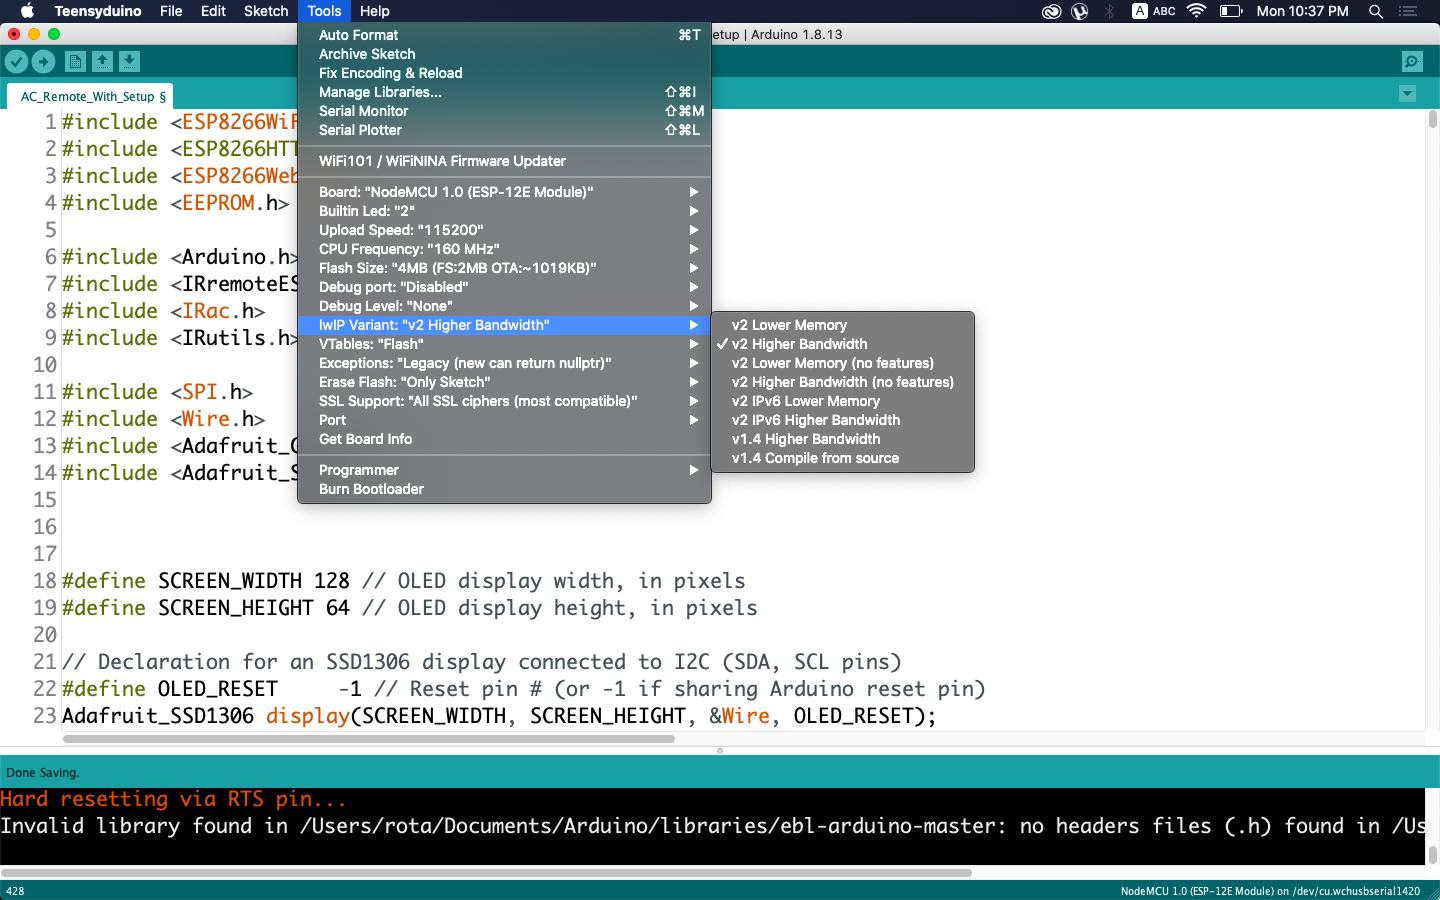Expand the Builtin Led "2" submenu
The height and width of the screenshot is (900, 1440).
tap(504, 211)
